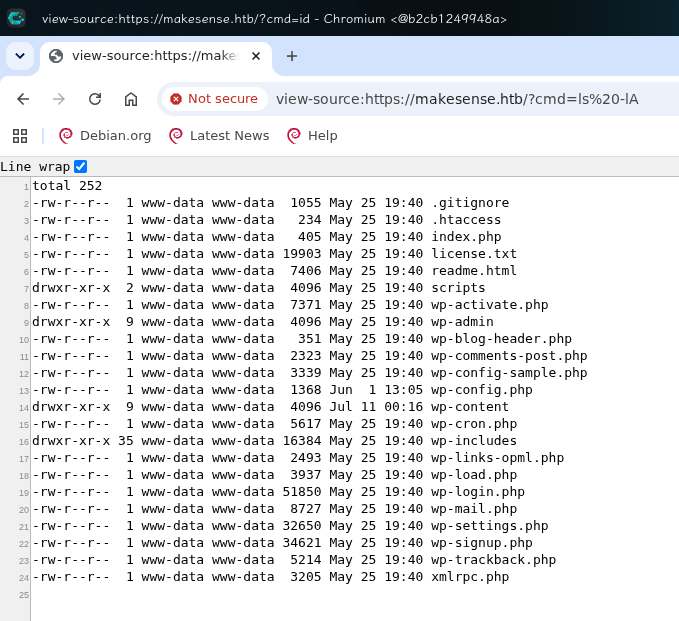Image resolution: width=679 pixels, height=621 pixels.
Task: Uncheck the Line wrap checkbox
Action: pos(81,166)
